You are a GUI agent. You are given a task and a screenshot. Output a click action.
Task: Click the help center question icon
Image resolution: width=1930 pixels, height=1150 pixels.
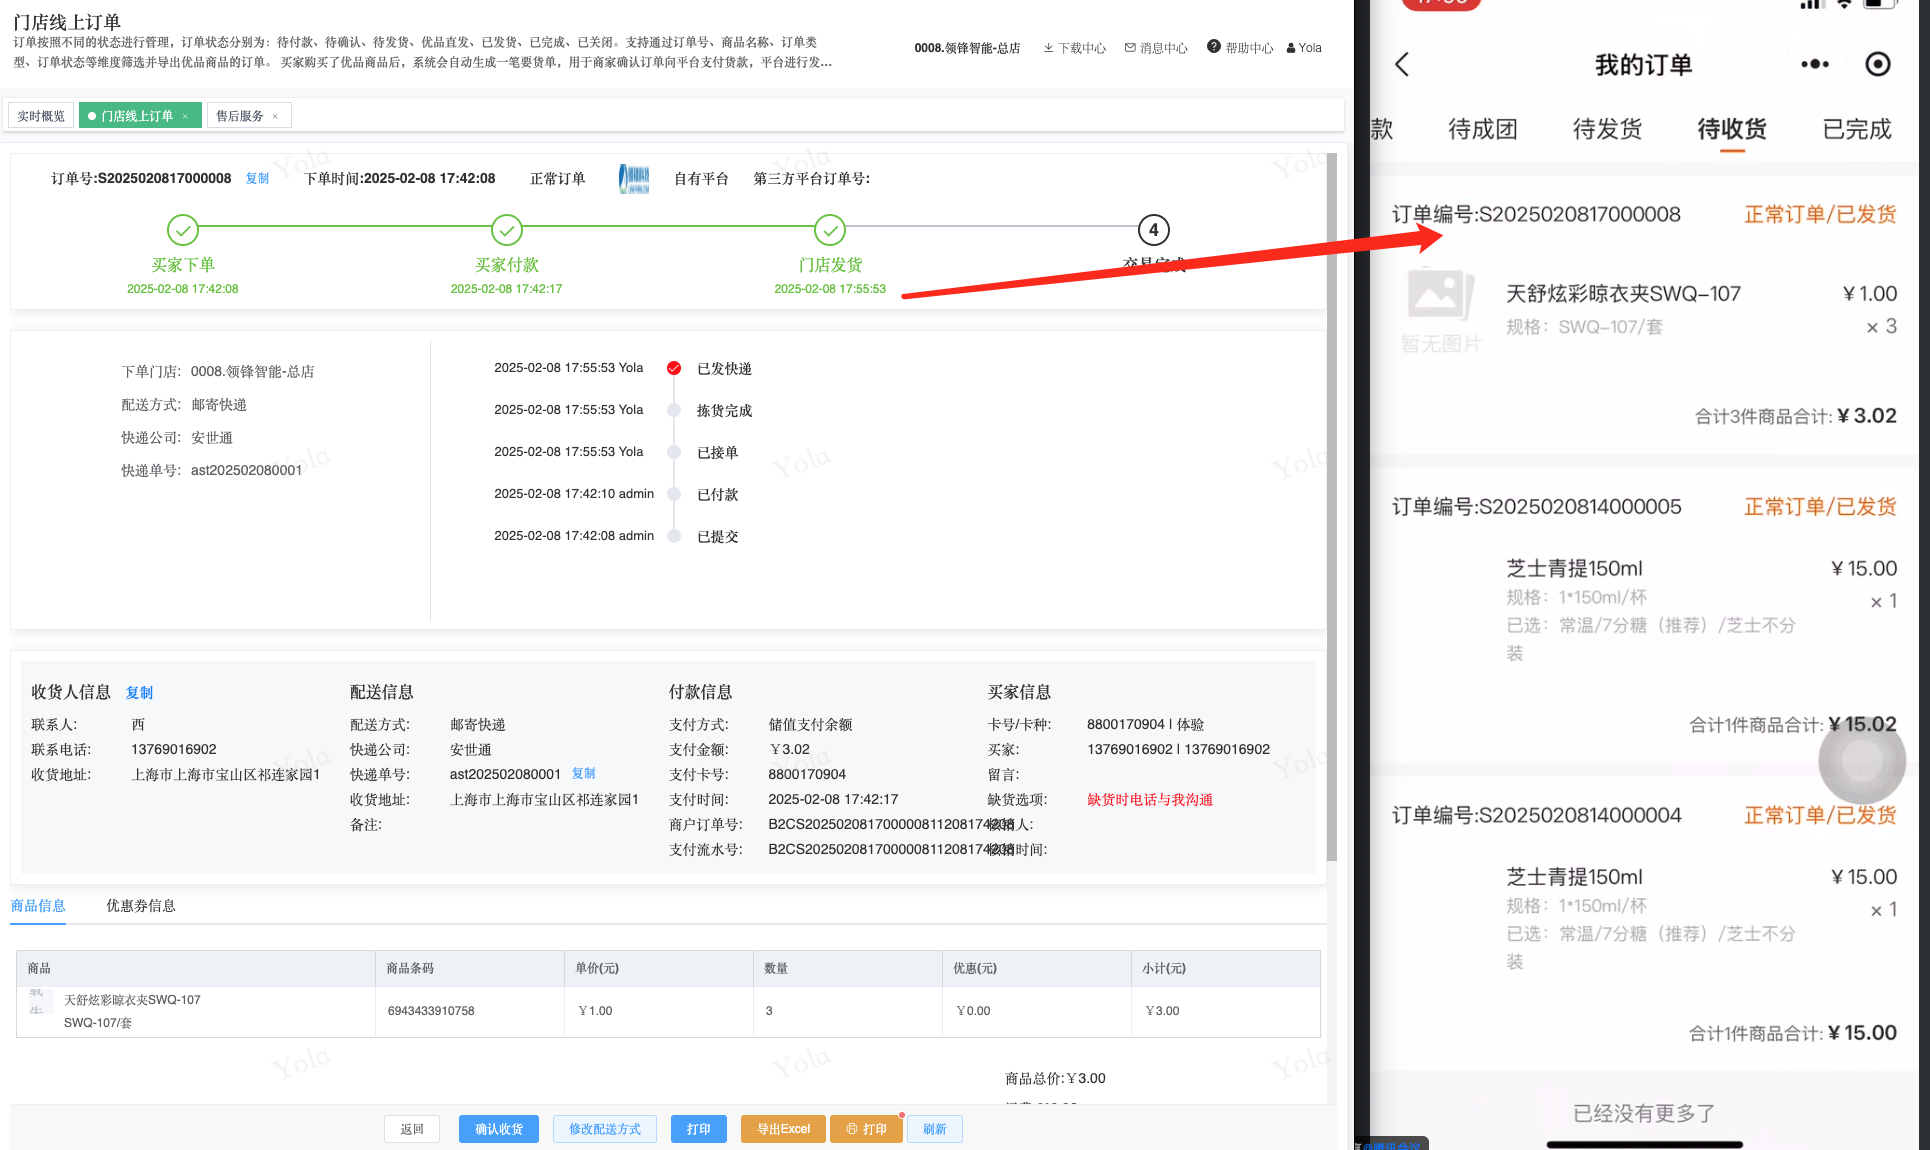click(1213, 47)
